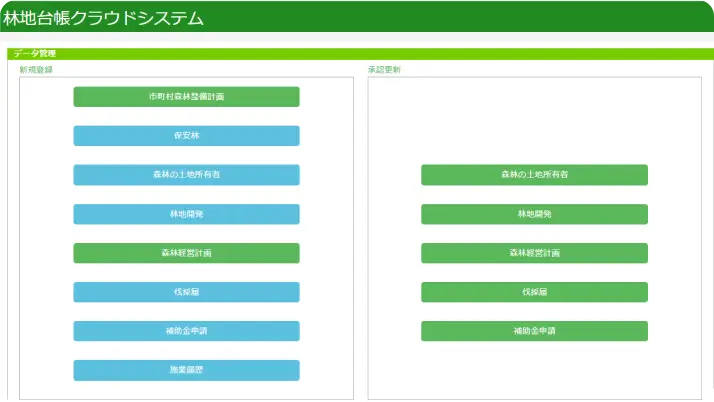Viewport: 714px width, 402px height.
Task: Click the green header bar right side
Action: [600, 18]
